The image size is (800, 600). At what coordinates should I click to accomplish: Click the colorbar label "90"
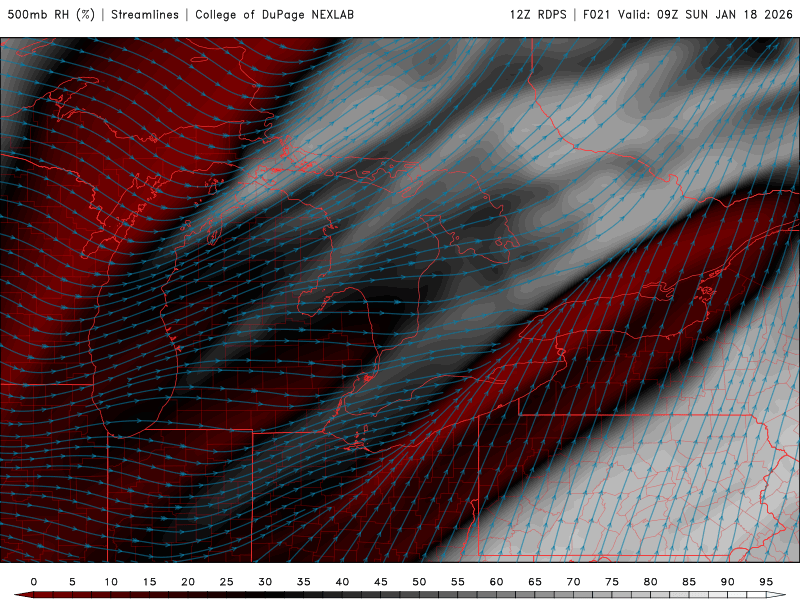[x=728, y=582]
